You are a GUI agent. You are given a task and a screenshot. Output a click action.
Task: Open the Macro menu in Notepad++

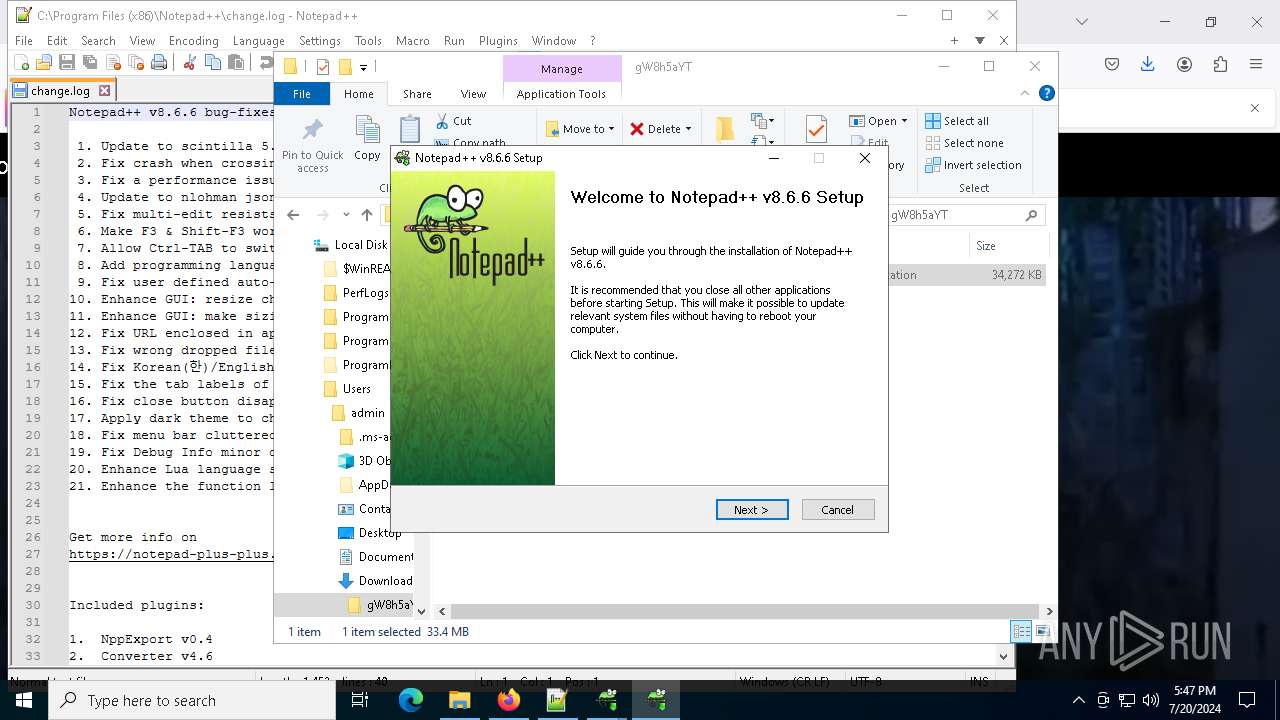(x=412, y=41)
